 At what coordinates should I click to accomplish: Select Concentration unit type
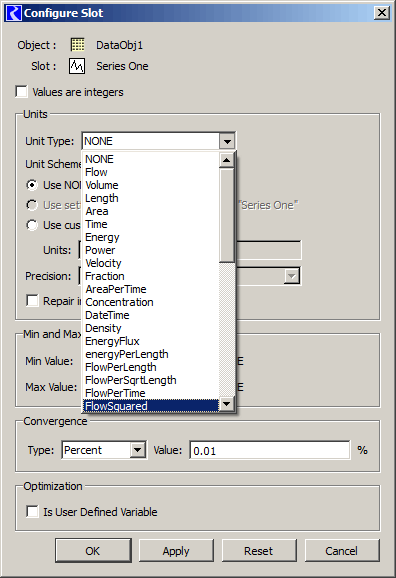click(150, 302)
